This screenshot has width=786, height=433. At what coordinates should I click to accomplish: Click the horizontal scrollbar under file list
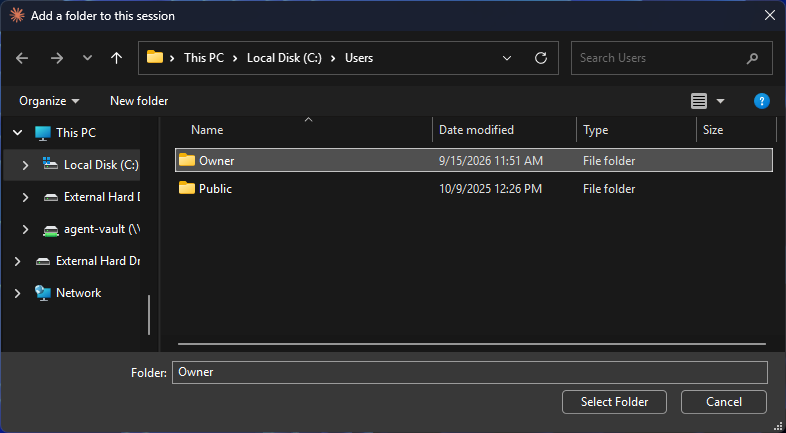click(x=472, y=344)
